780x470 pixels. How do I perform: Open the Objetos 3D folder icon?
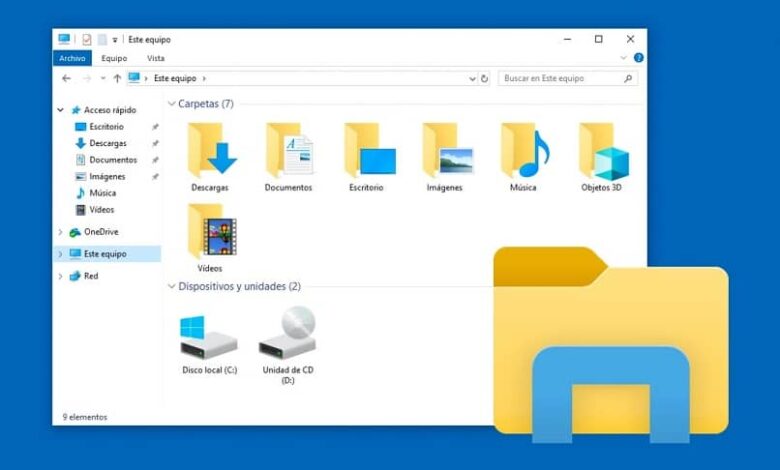[603, 150]
